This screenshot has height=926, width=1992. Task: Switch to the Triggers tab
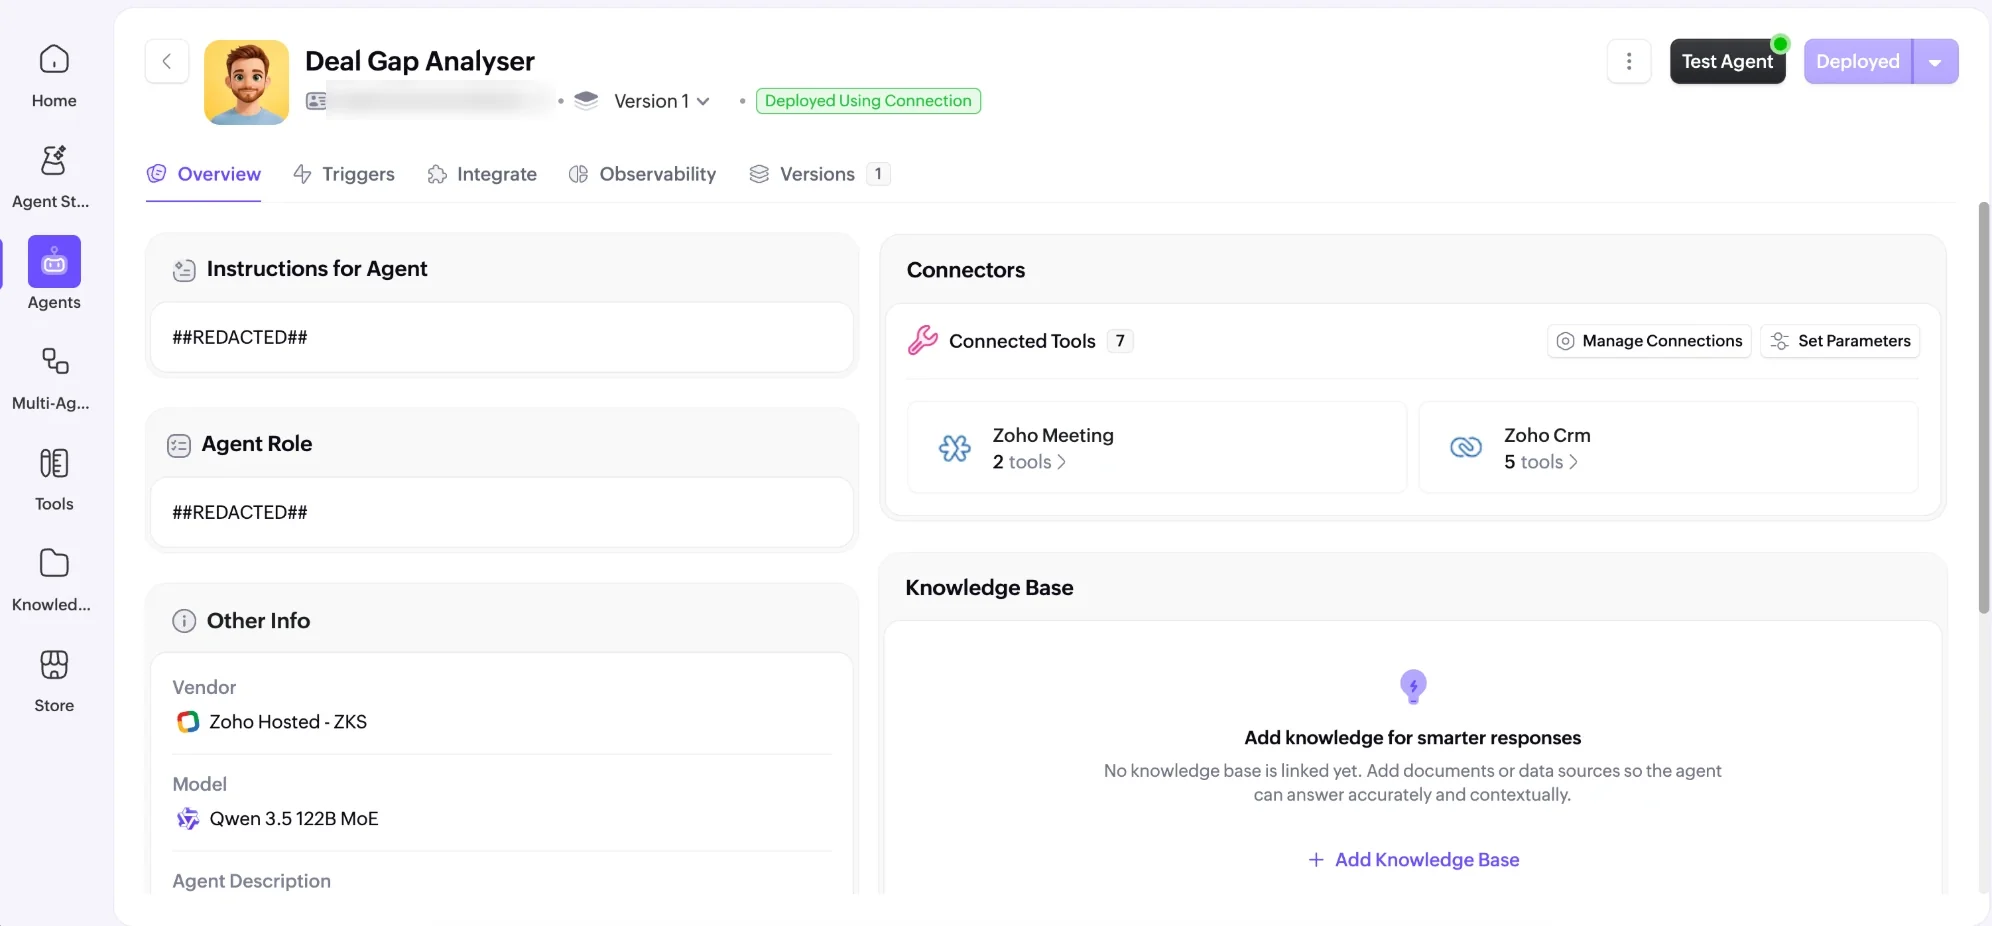pyautogui.click(x=344, y=174)
